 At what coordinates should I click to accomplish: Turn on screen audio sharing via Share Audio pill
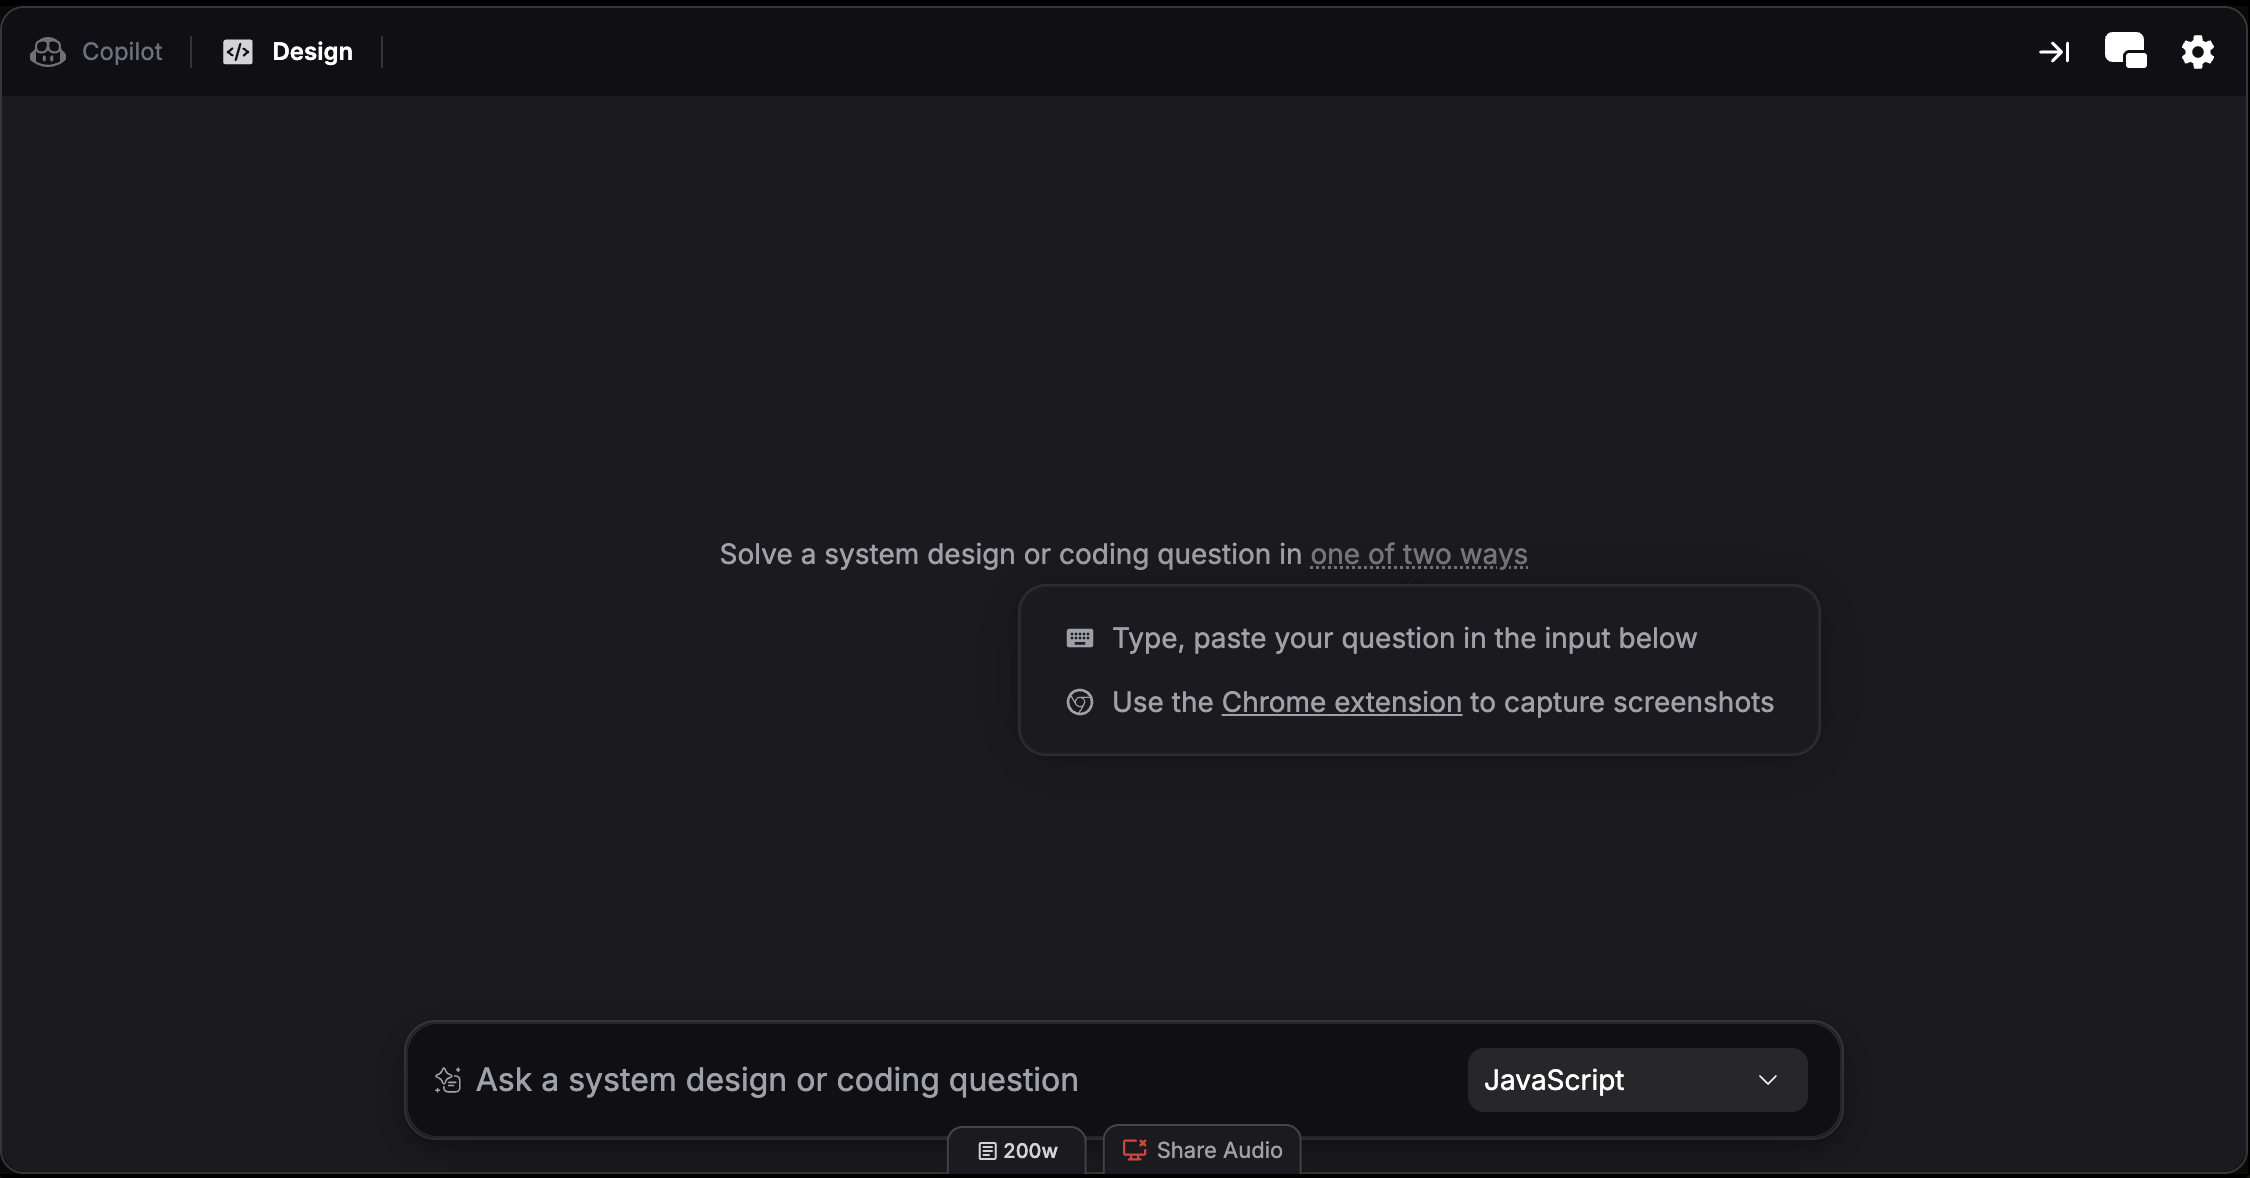coord(1201,1150)
